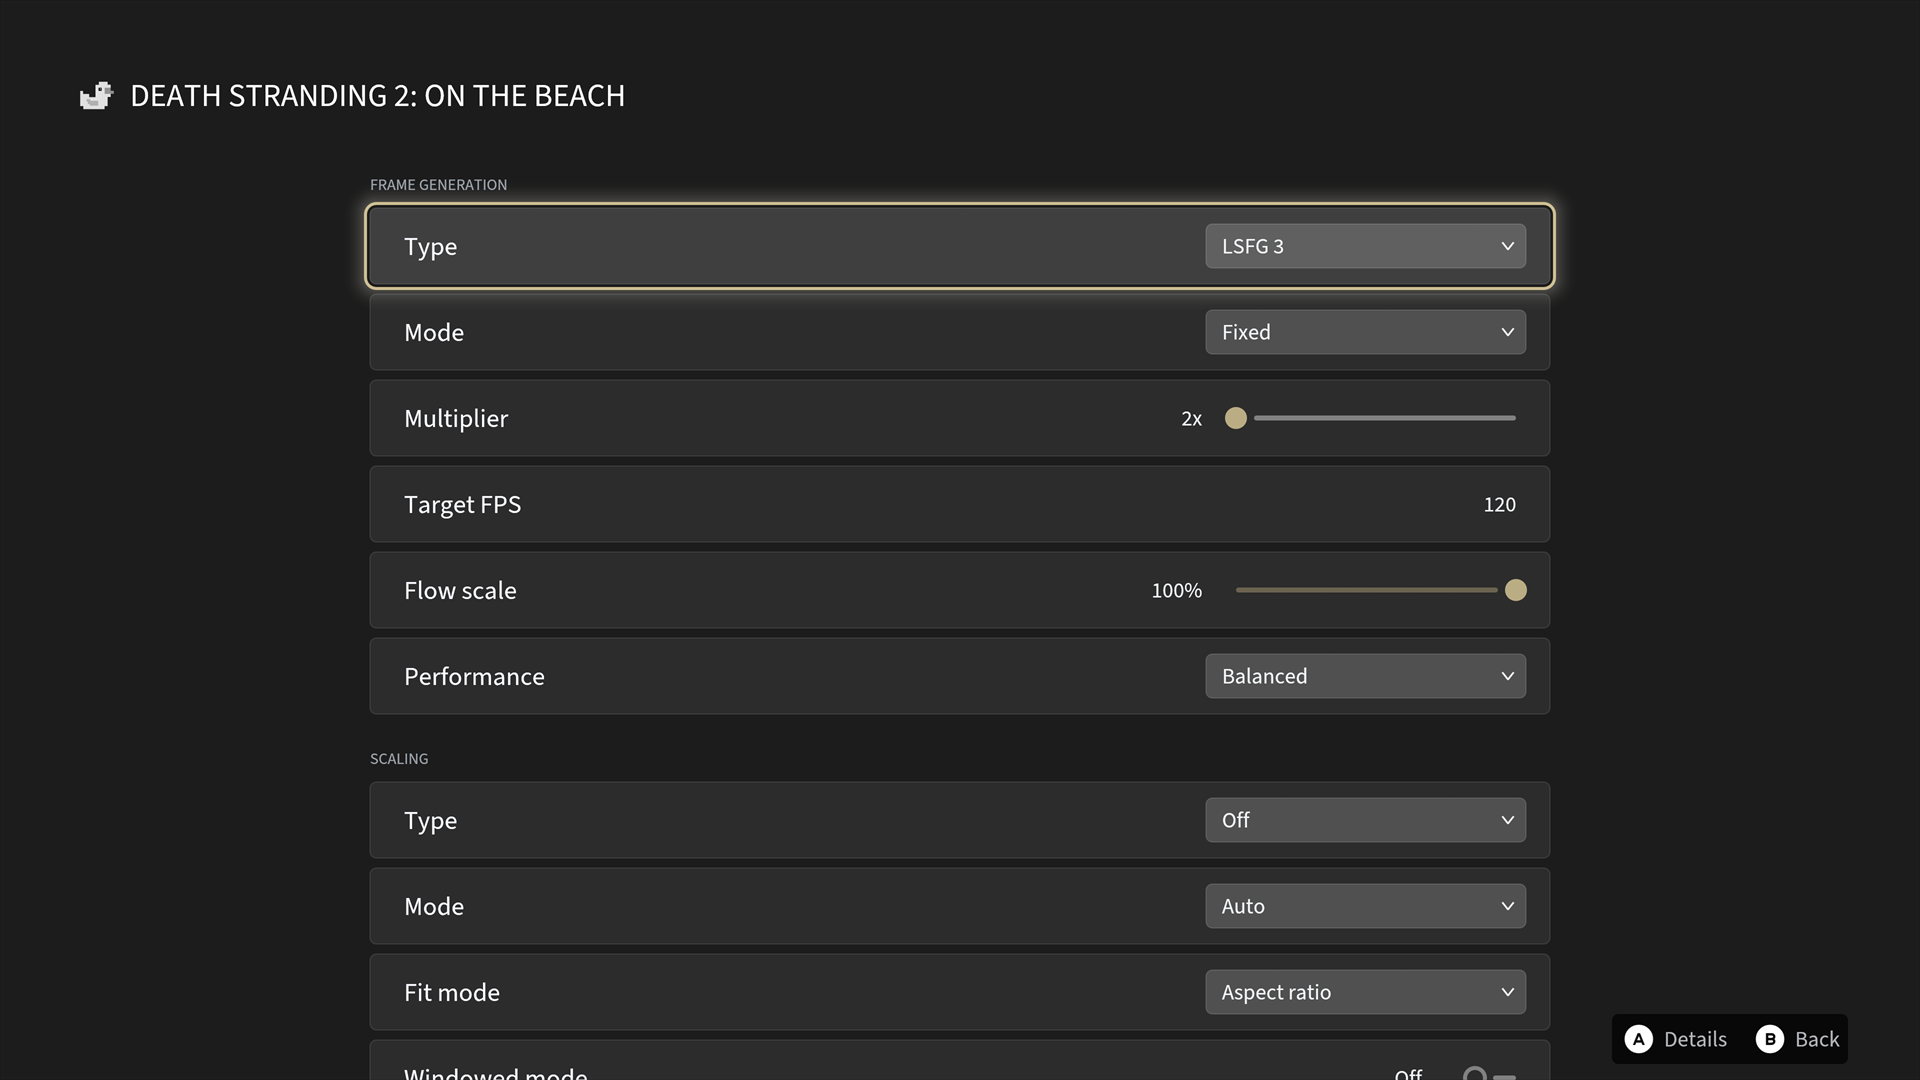Select the Target FPS row label
This screenshot has height=1080, width=1920.
462,505
